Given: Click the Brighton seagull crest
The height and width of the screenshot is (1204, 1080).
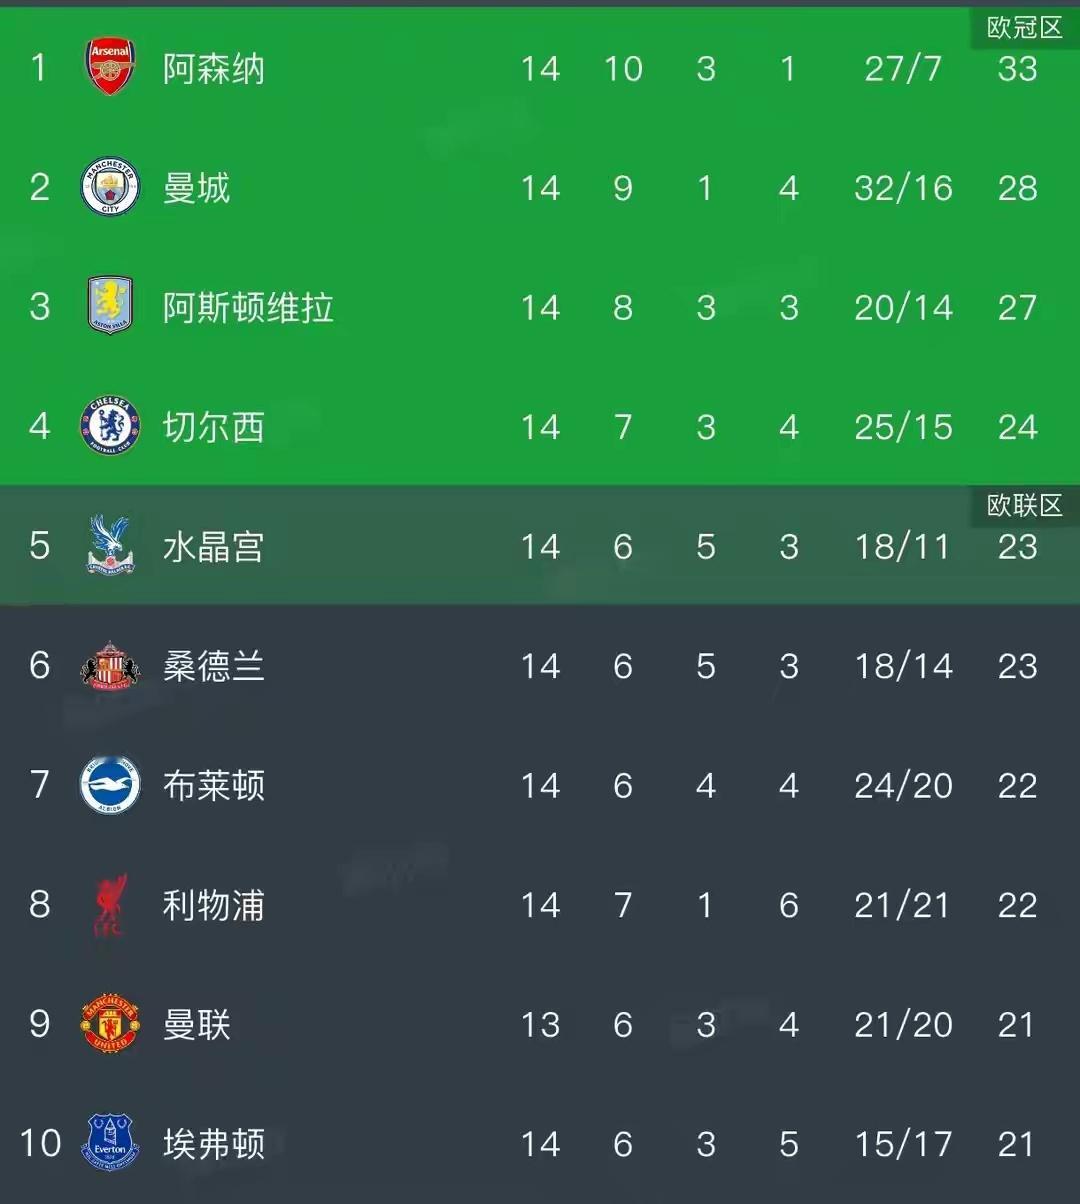Looking at the screenshot, I should [111, 786].
